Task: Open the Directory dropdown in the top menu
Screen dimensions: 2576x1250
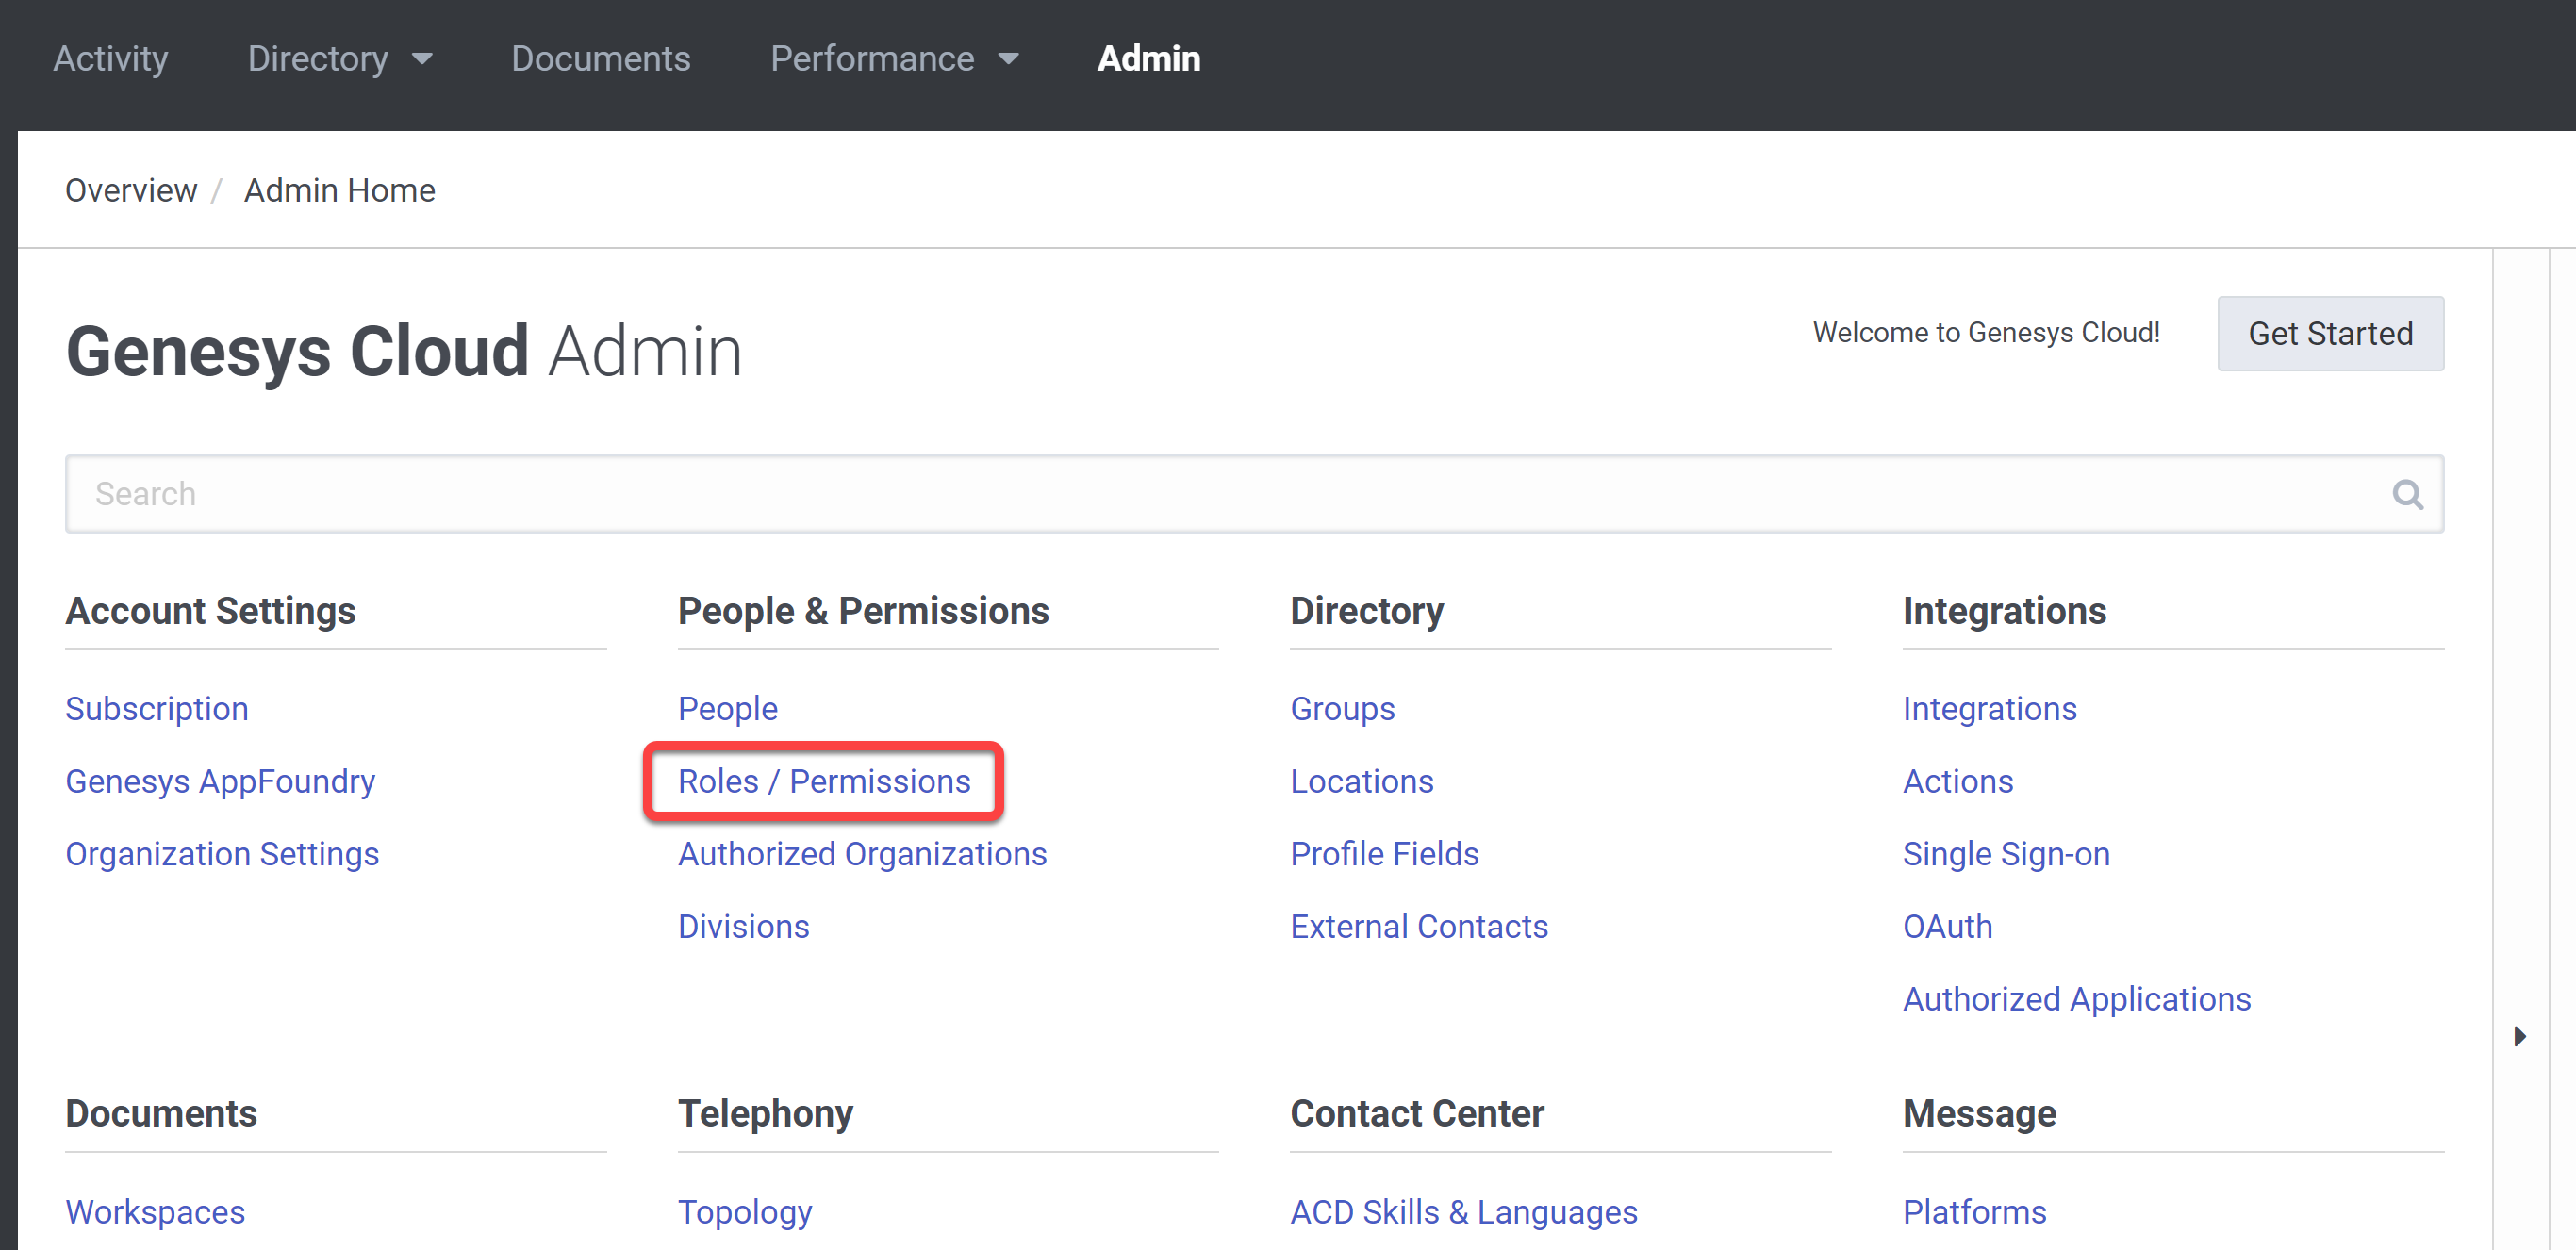Action: click(340, 58)
